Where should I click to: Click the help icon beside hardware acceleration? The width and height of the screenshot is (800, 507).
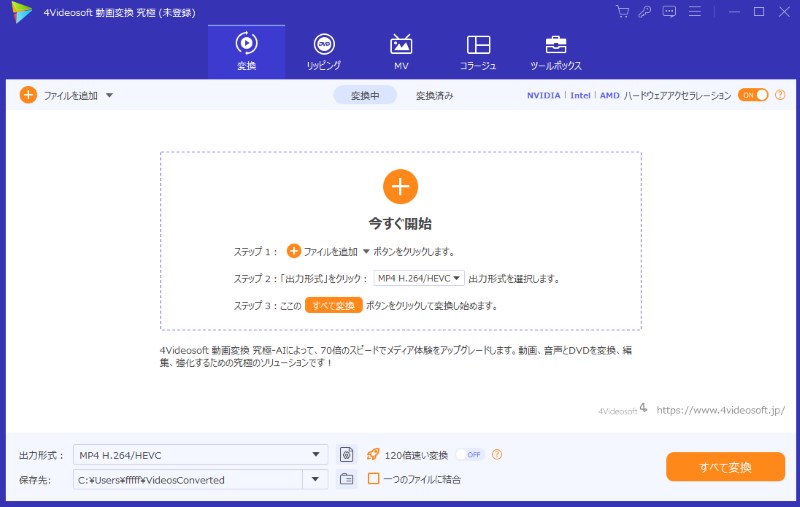click(x=780, y=95)
